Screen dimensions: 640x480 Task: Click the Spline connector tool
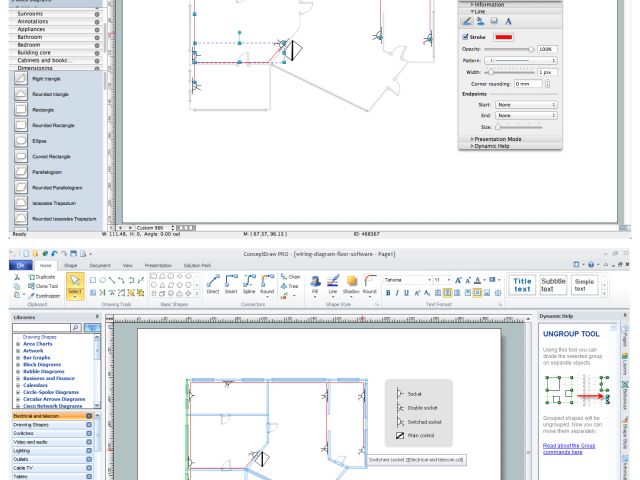click(x=249, y=285)
